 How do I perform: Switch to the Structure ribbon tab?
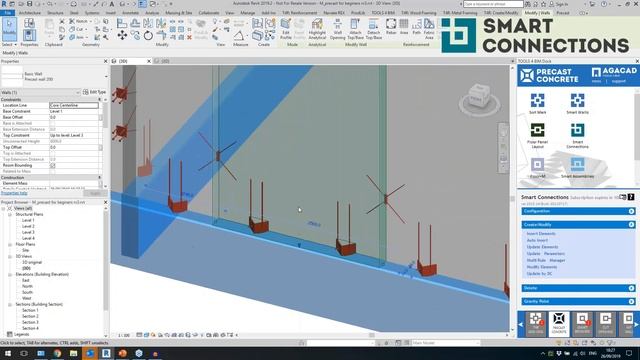tap(55, 13)
